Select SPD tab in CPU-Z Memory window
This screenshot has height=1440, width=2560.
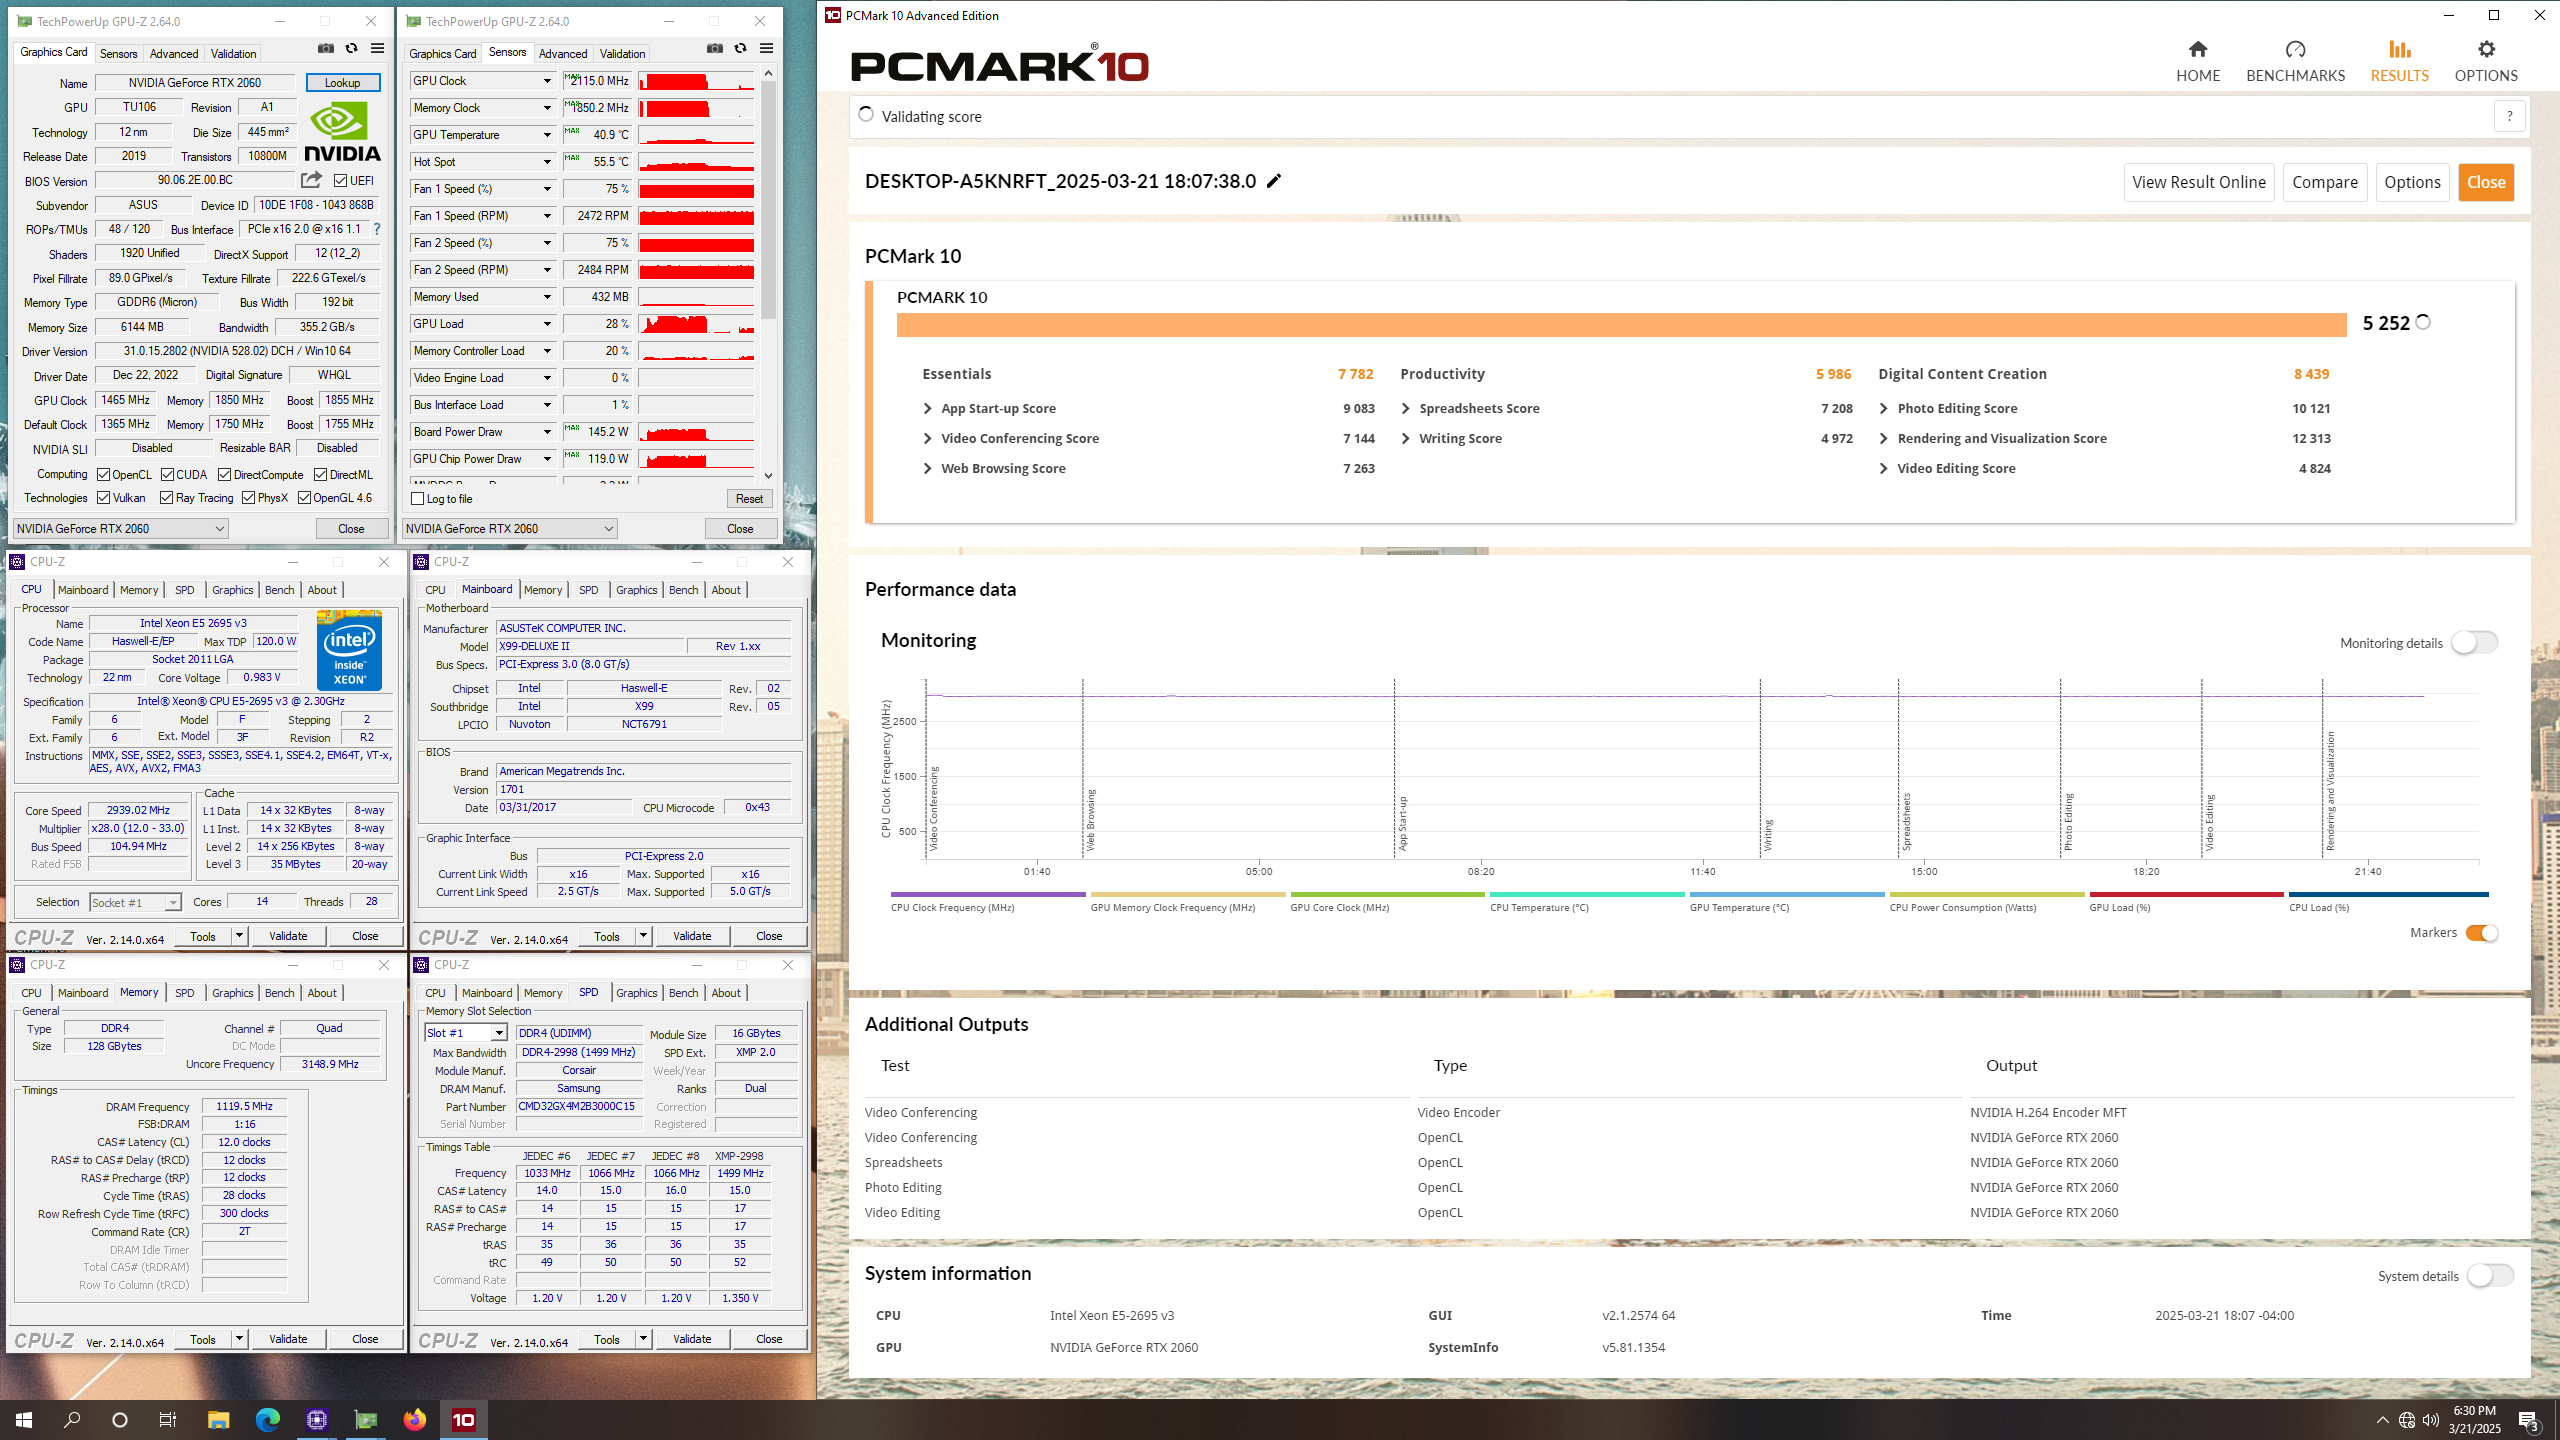[185, 993]
